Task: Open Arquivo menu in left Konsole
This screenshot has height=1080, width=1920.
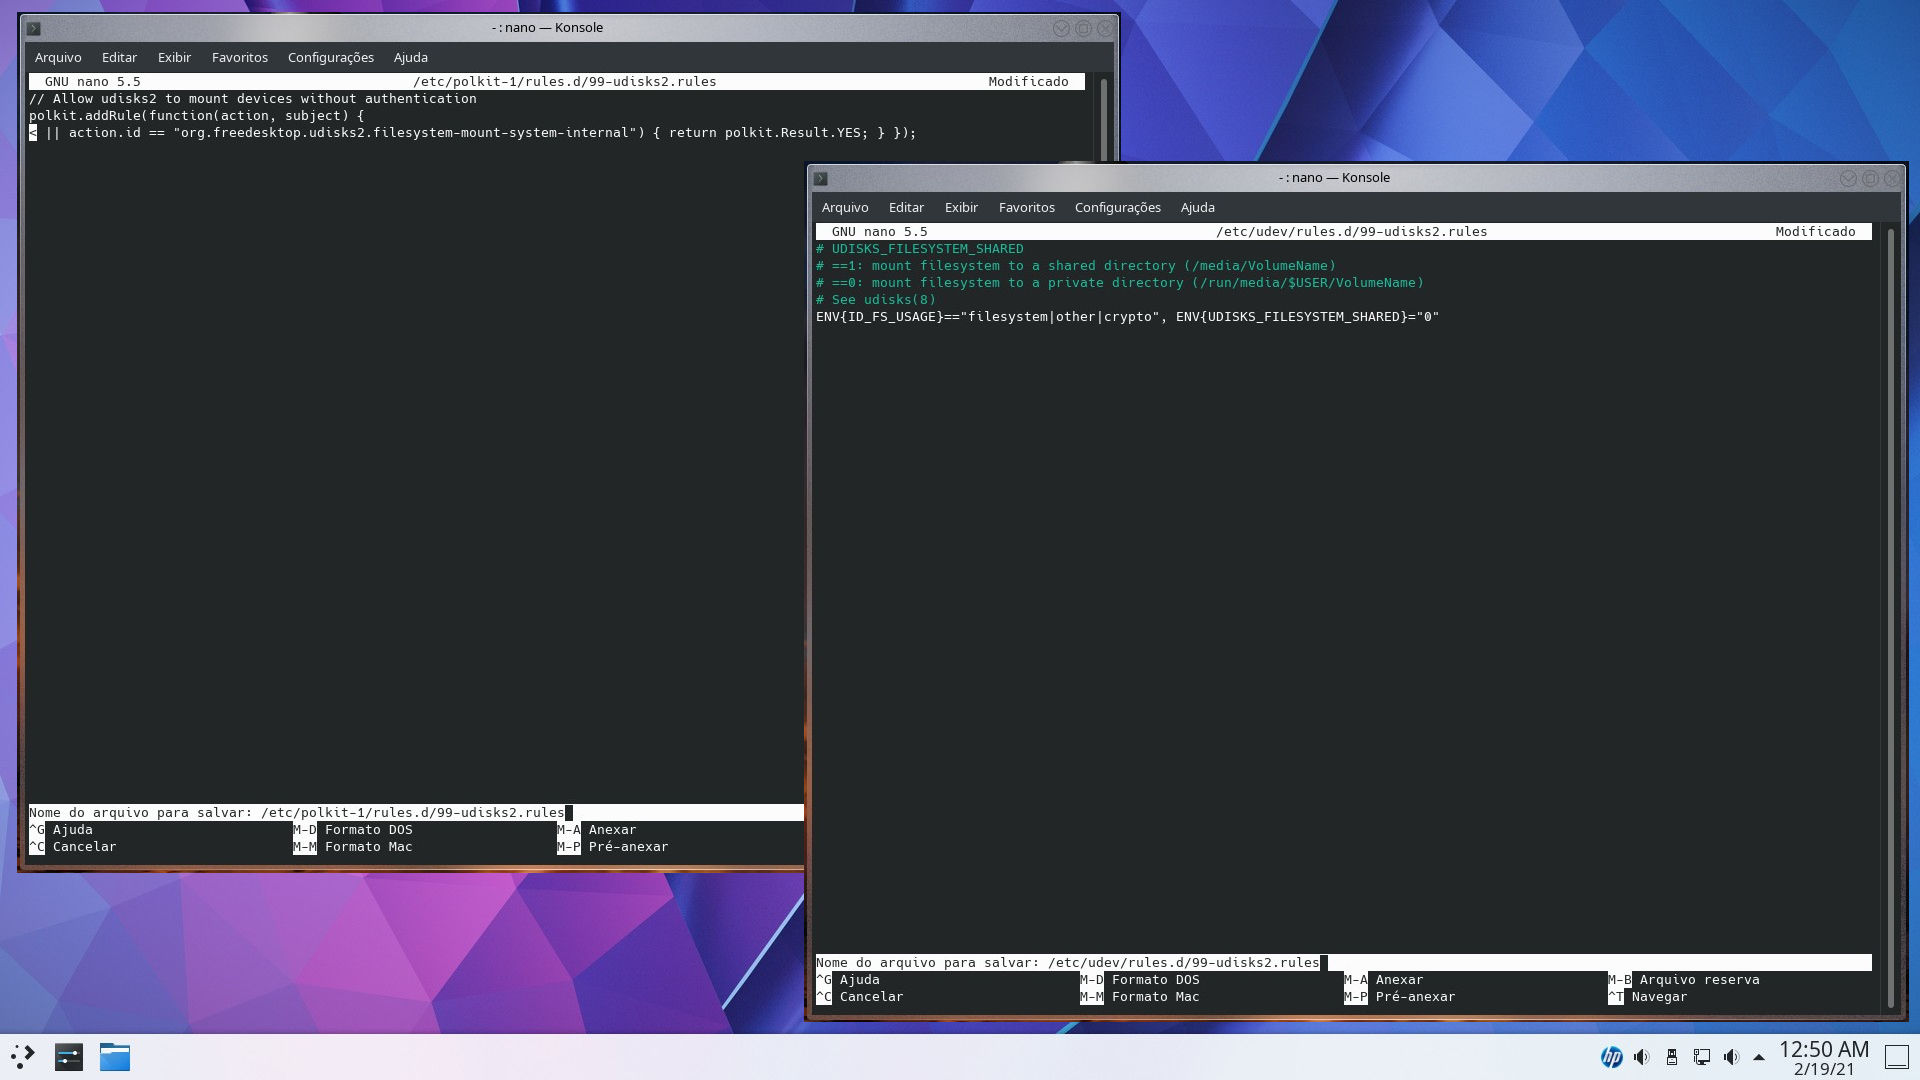Action: (x=58, y=57)
